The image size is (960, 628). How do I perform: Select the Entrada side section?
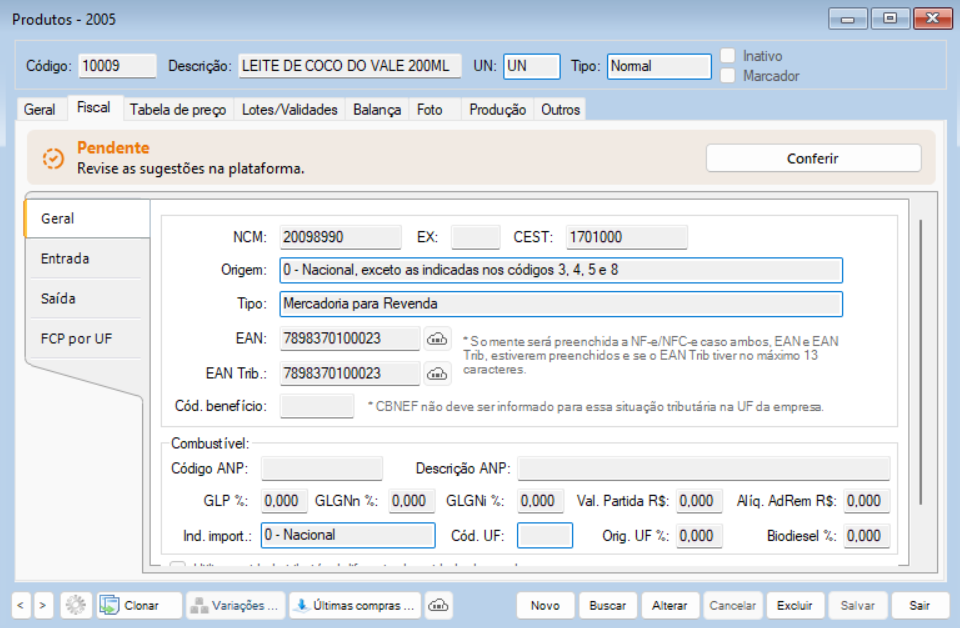(86, 258)
